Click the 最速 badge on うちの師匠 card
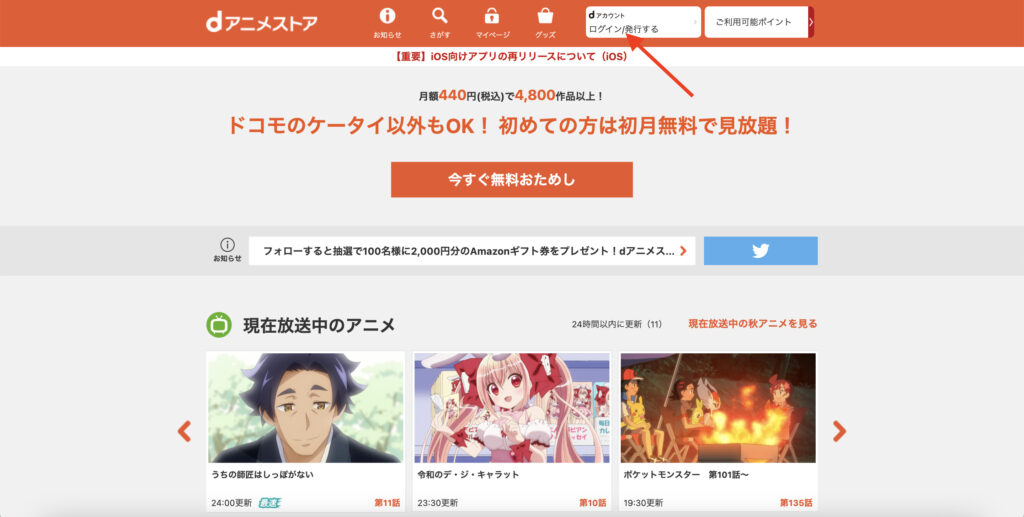The image size is (1024, 517). click(x=269, y=503)
